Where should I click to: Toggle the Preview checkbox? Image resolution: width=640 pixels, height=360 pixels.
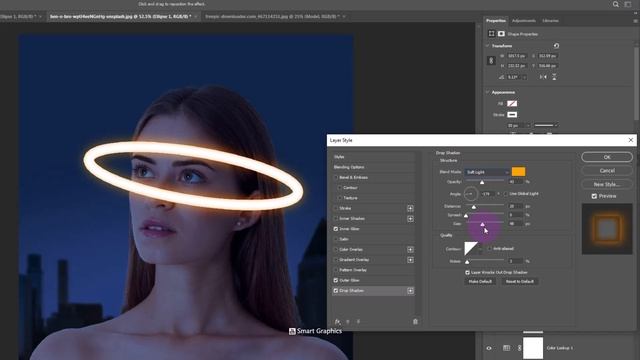coord(594,196)
